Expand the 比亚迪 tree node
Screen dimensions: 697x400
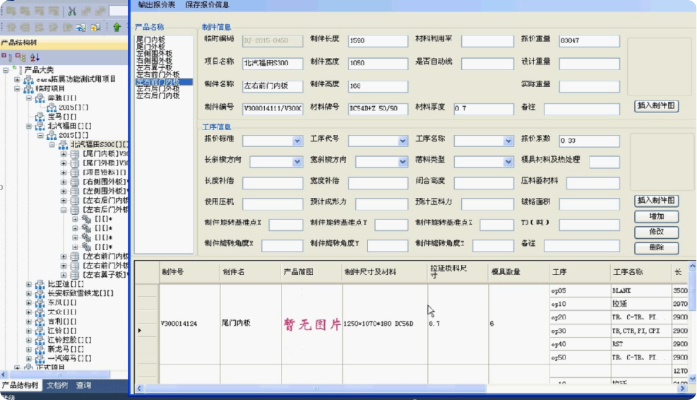[x=28, y=284]
